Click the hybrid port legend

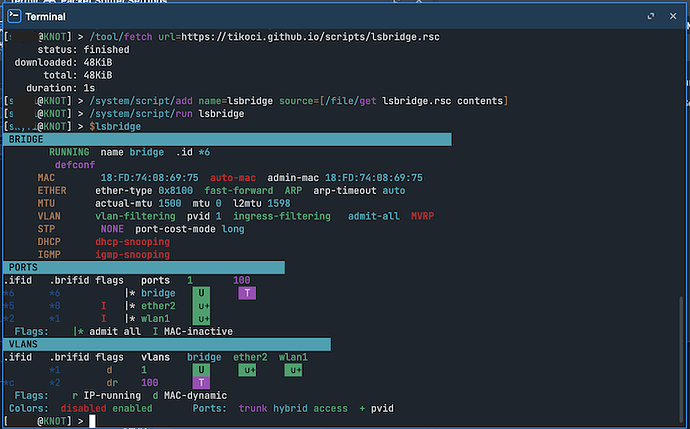(x=290, y=408)
